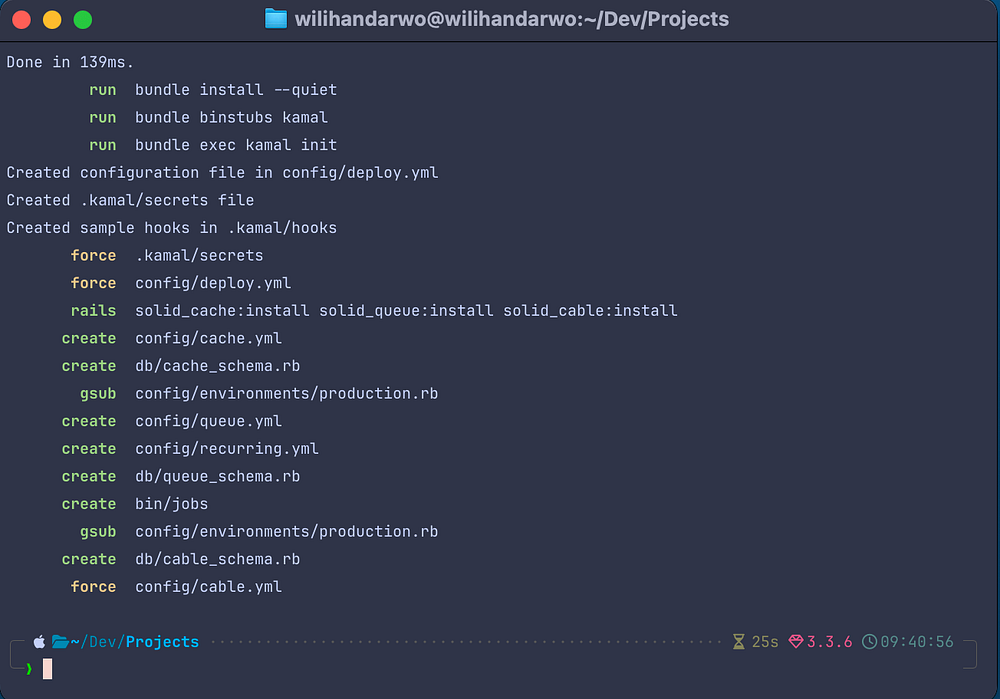Click the 'gsub' label above db/cable_schema.rb

click(x=98, y=532)
